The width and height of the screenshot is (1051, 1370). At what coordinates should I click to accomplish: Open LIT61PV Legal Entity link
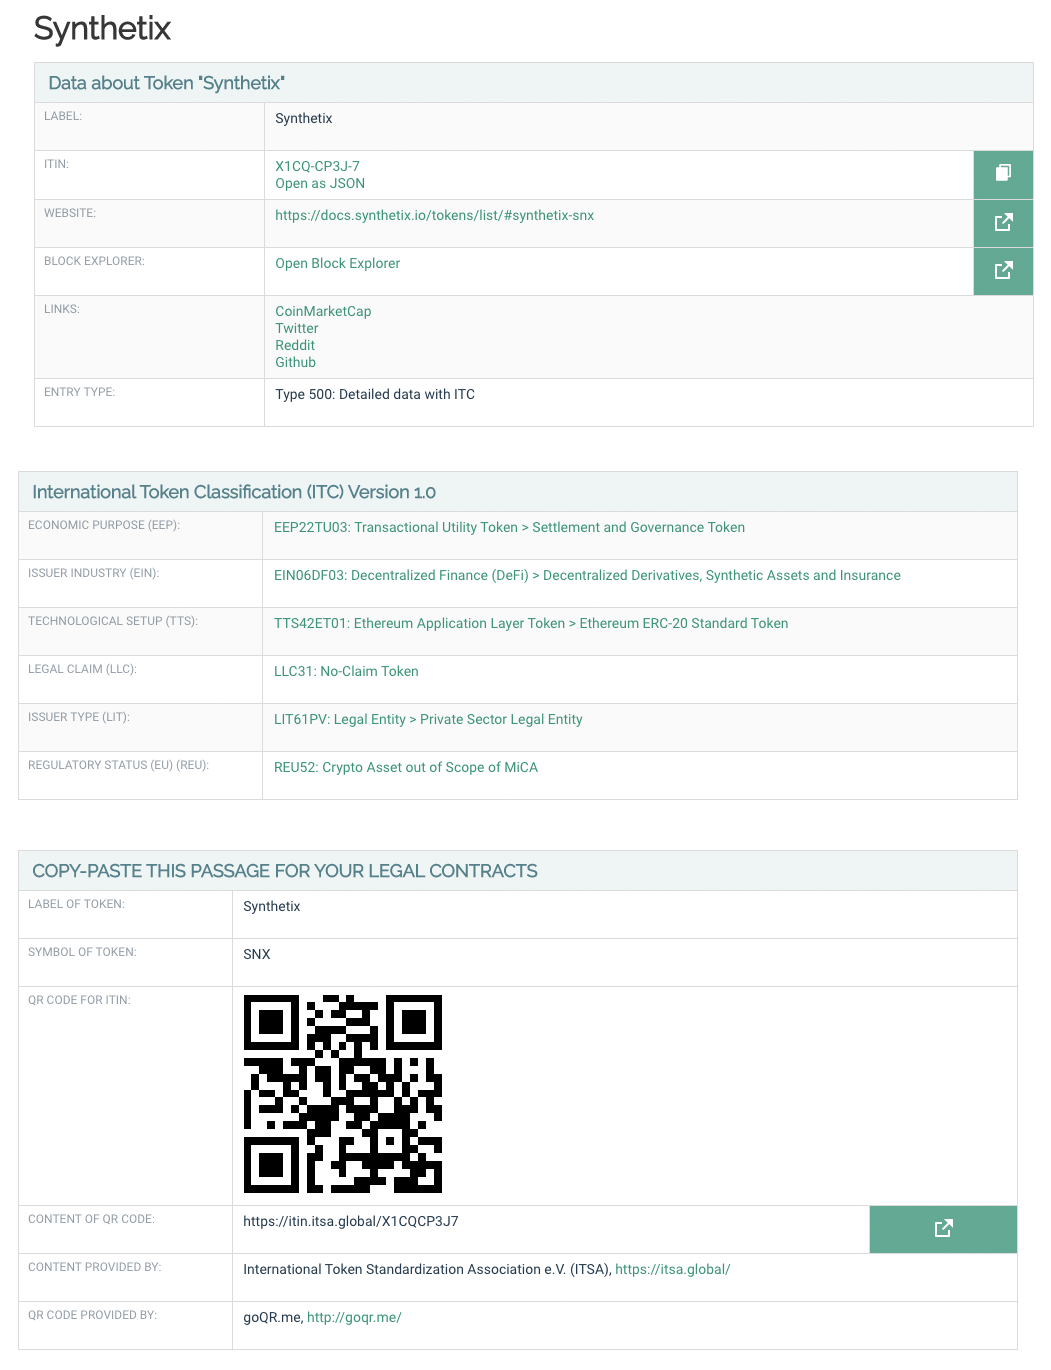(x=428, y=719)
